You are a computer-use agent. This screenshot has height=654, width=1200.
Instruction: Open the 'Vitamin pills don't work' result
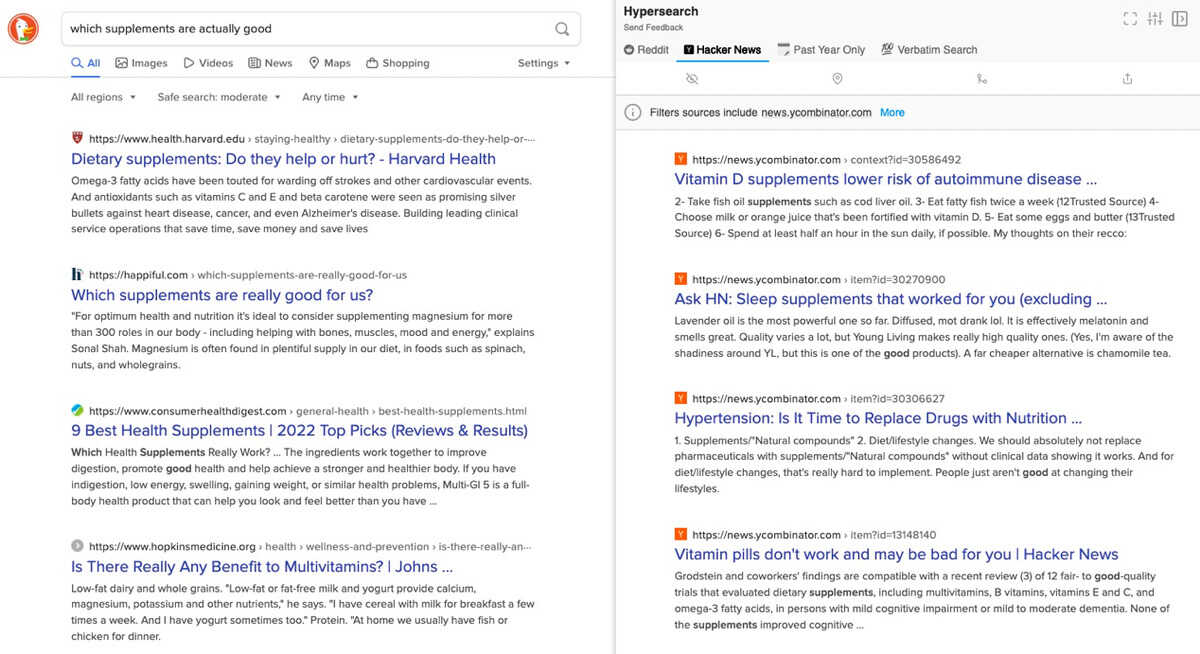896,554
